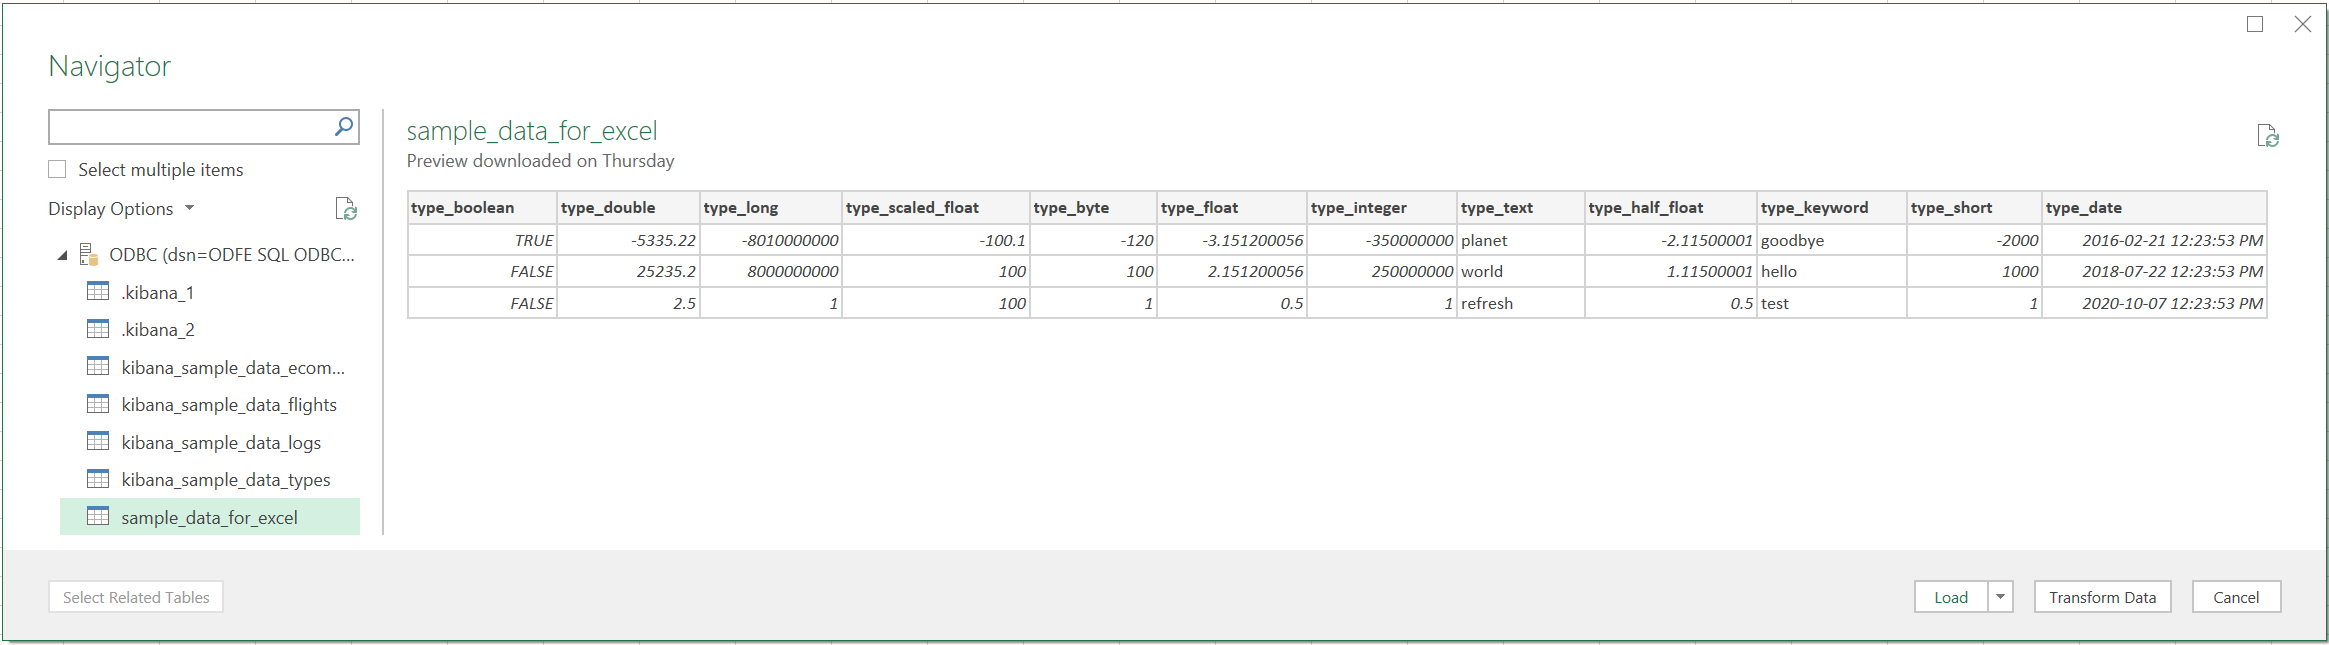The height and width of the screenshot is (645, 2329).
Task: Click the ODBC data source icon
Action: coord(88,254)
